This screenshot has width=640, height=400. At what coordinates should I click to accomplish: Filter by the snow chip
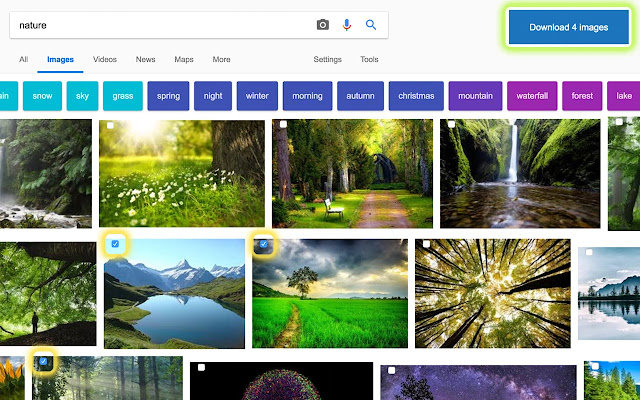tap(42, 96)
